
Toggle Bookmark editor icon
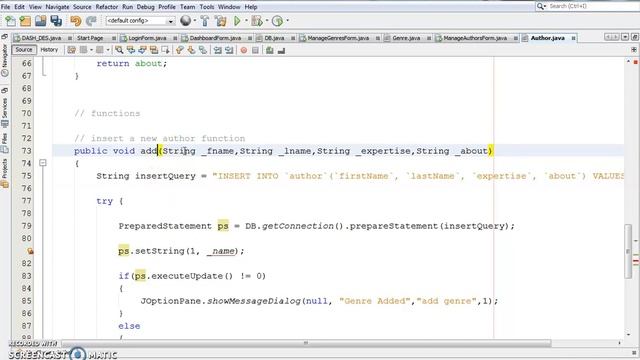pos(203,50)
